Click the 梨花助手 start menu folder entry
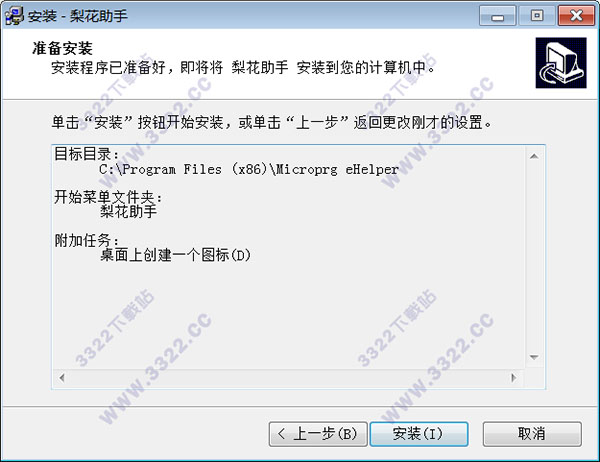Image resolution: width=600 pixels, height=462 pixels. click(x=129, y=211)
